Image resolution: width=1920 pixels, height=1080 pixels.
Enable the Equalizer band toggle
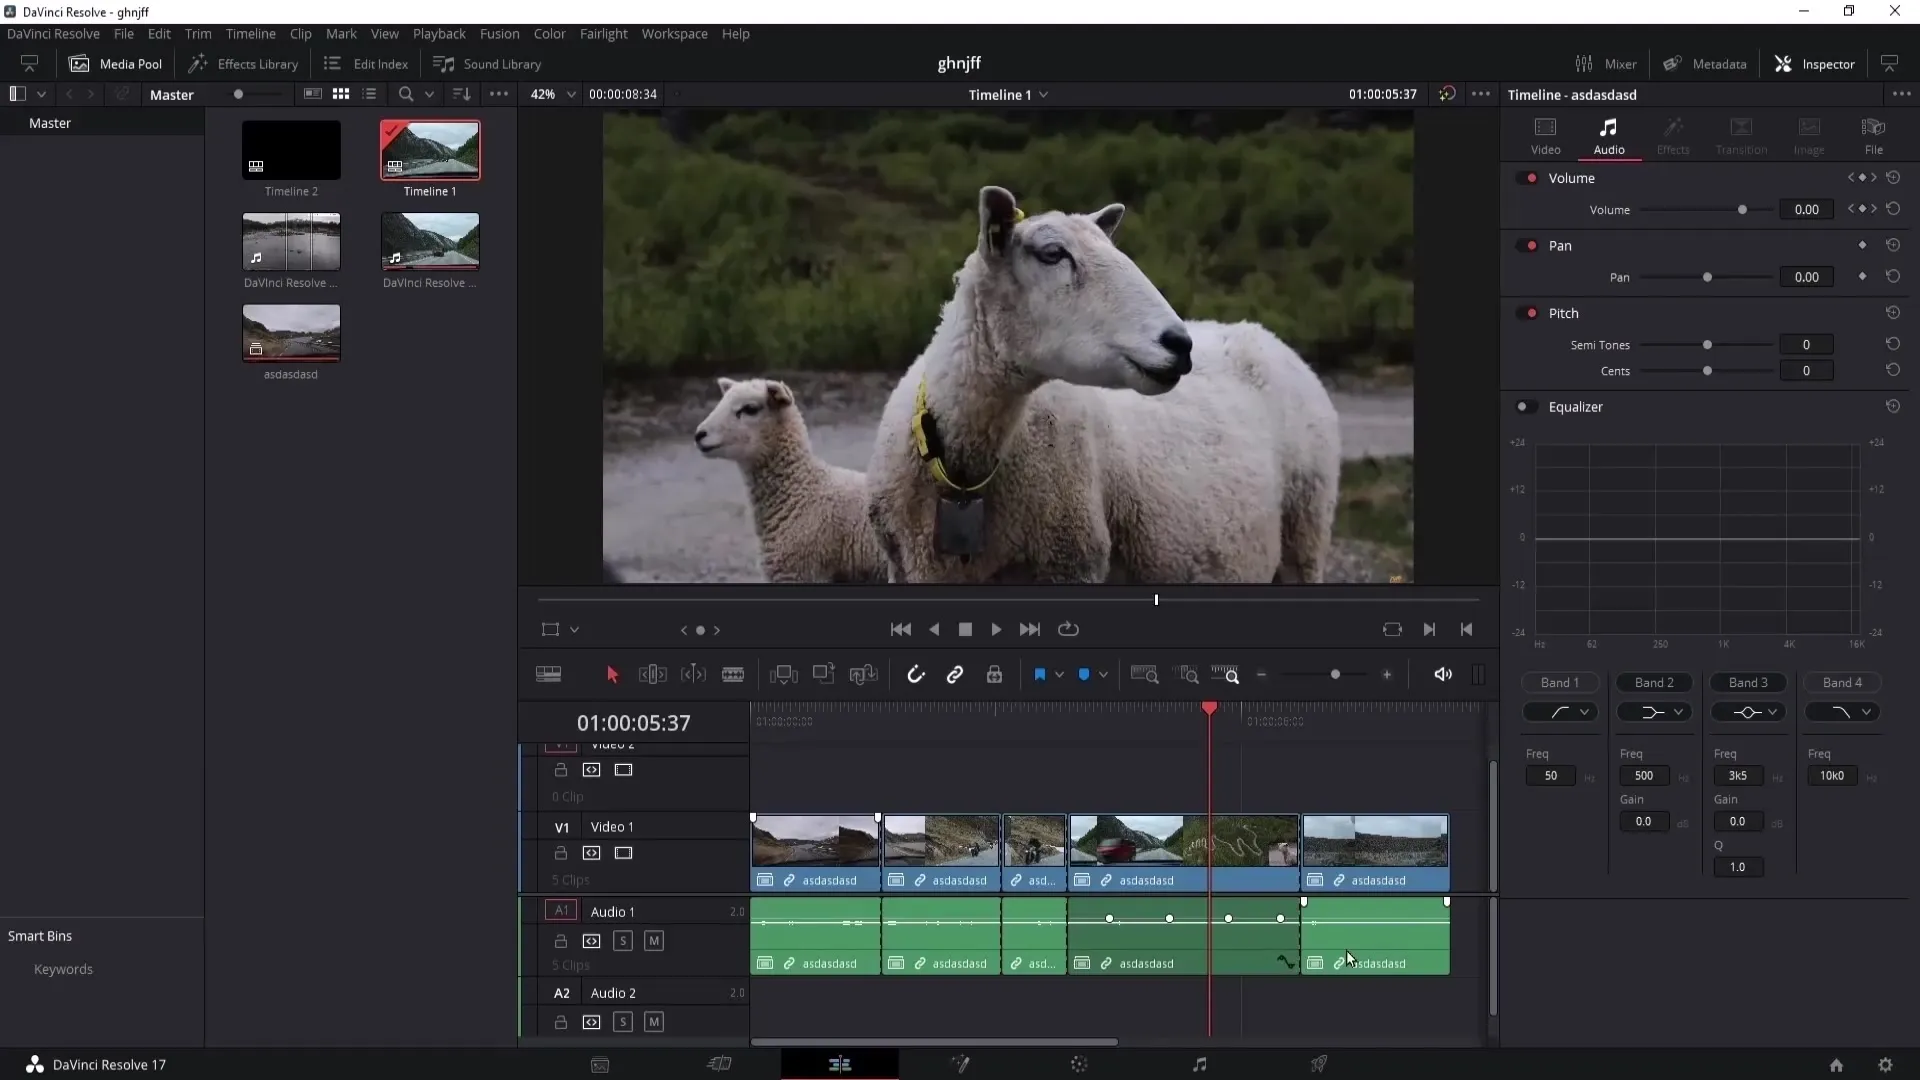(x=1524, y=406)
